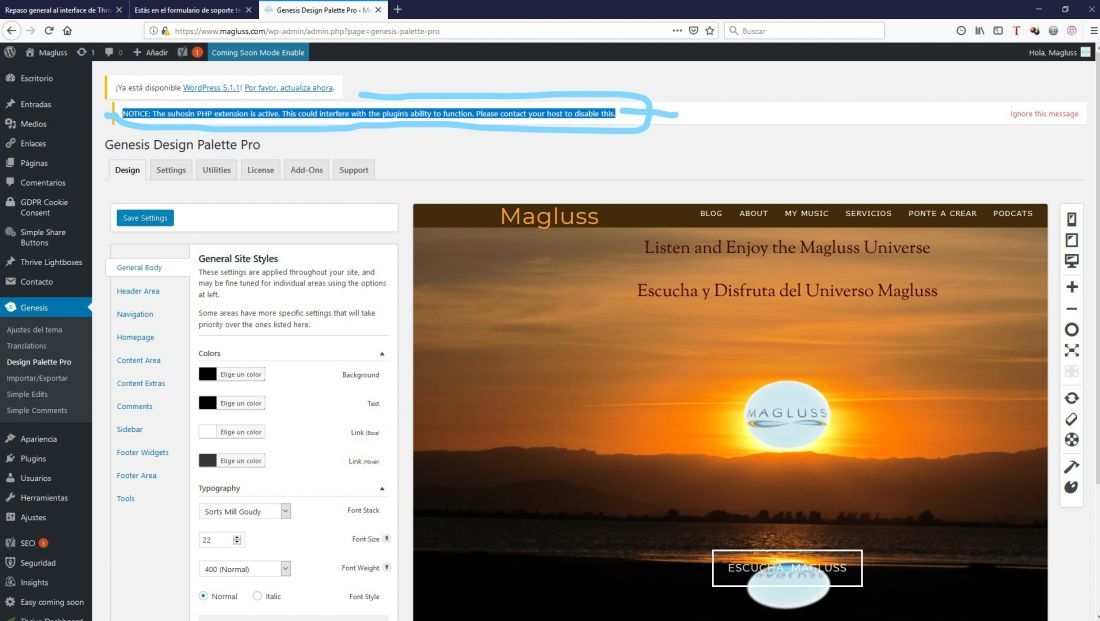This screenshot has width=1100, height=621.
Task: Open the Firefox library icon
Action: coord(979,30)
